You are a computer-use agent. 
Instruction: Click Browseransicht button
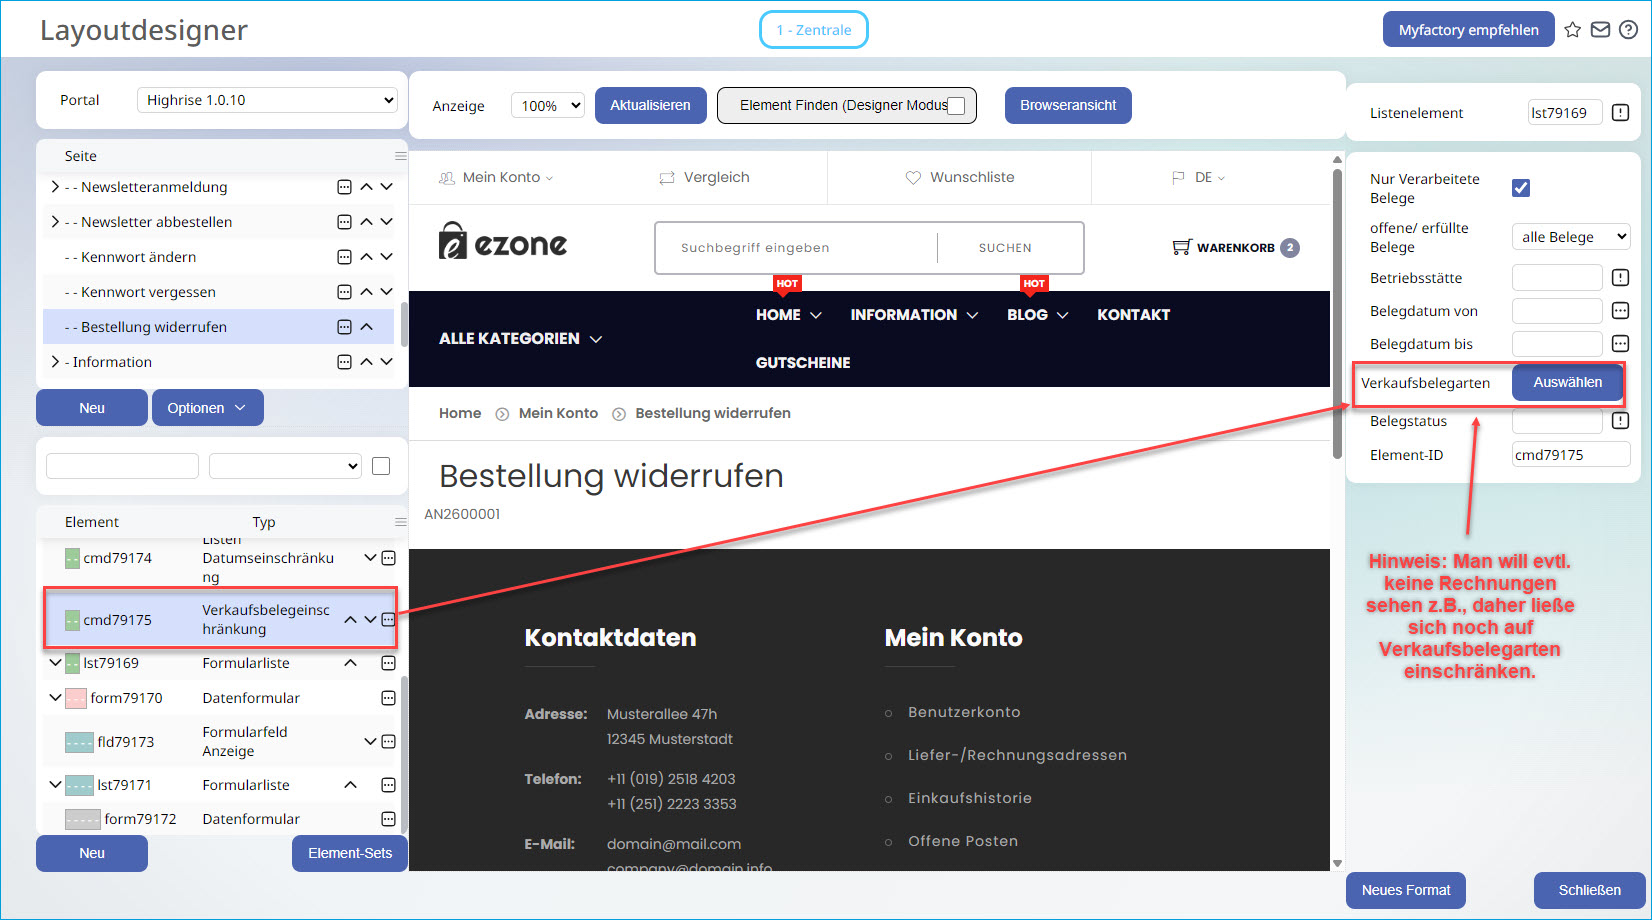(x=1068, y=105)
